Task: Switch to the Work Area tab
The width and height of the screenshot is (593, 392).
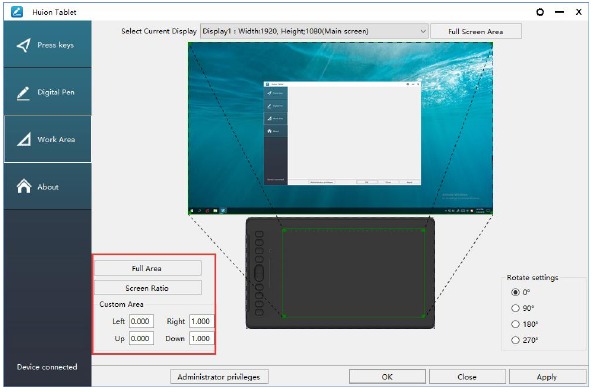Action: (47, 139)
